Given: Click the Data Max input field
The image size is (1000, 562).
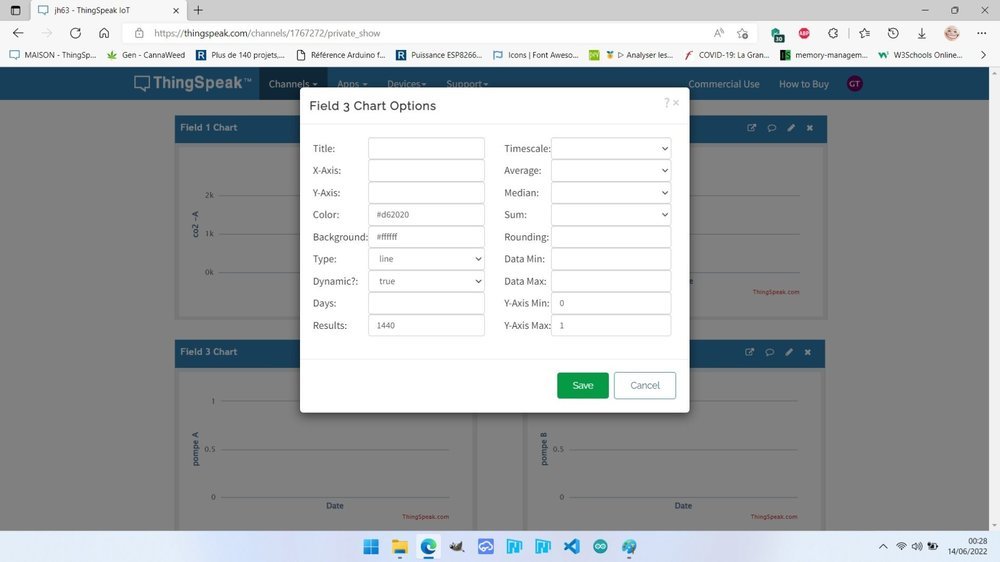Looking at the screenshot, I should point(611,281).
